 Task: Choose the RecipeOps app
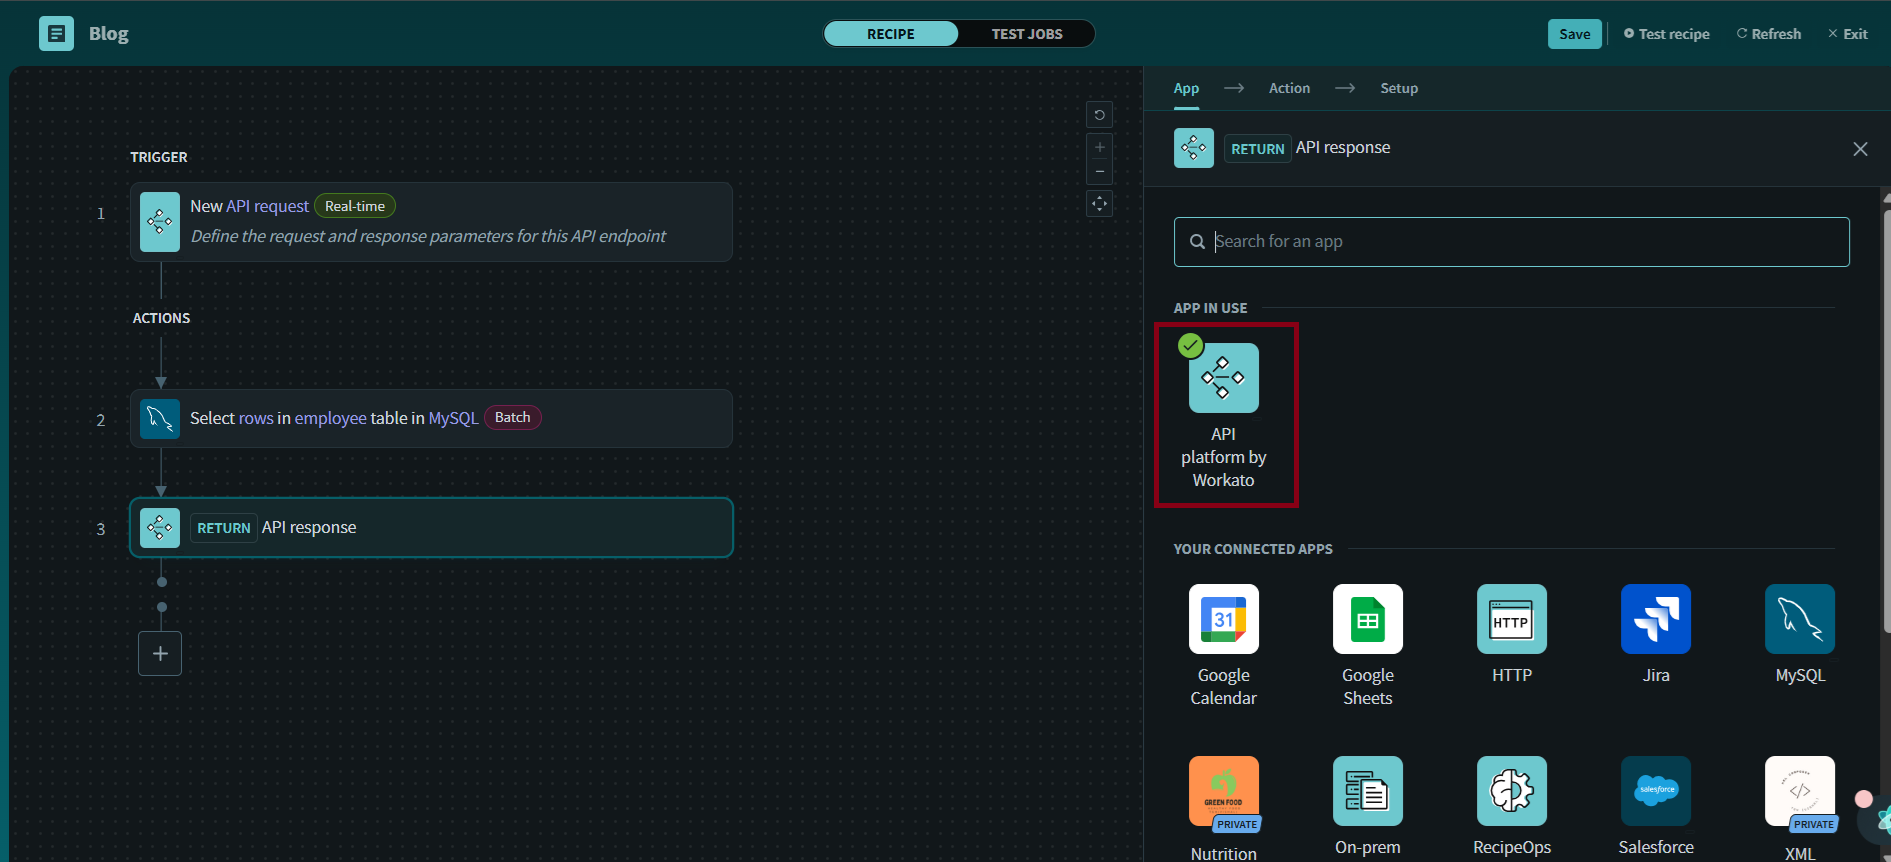(1512, 806)
